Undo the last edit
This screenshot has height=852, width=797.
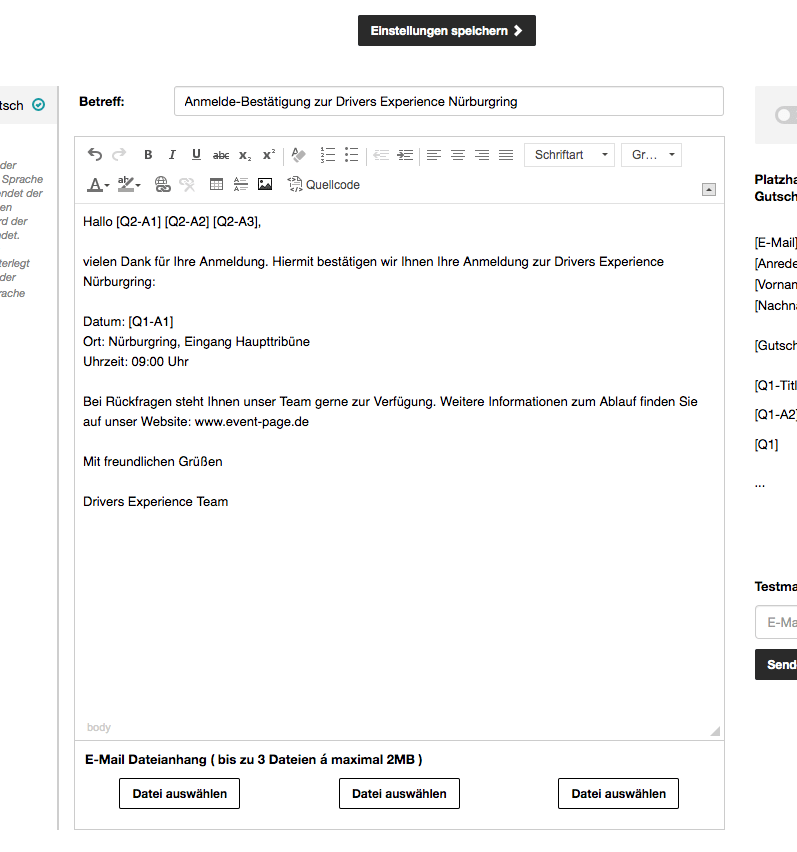coord(95,155)
